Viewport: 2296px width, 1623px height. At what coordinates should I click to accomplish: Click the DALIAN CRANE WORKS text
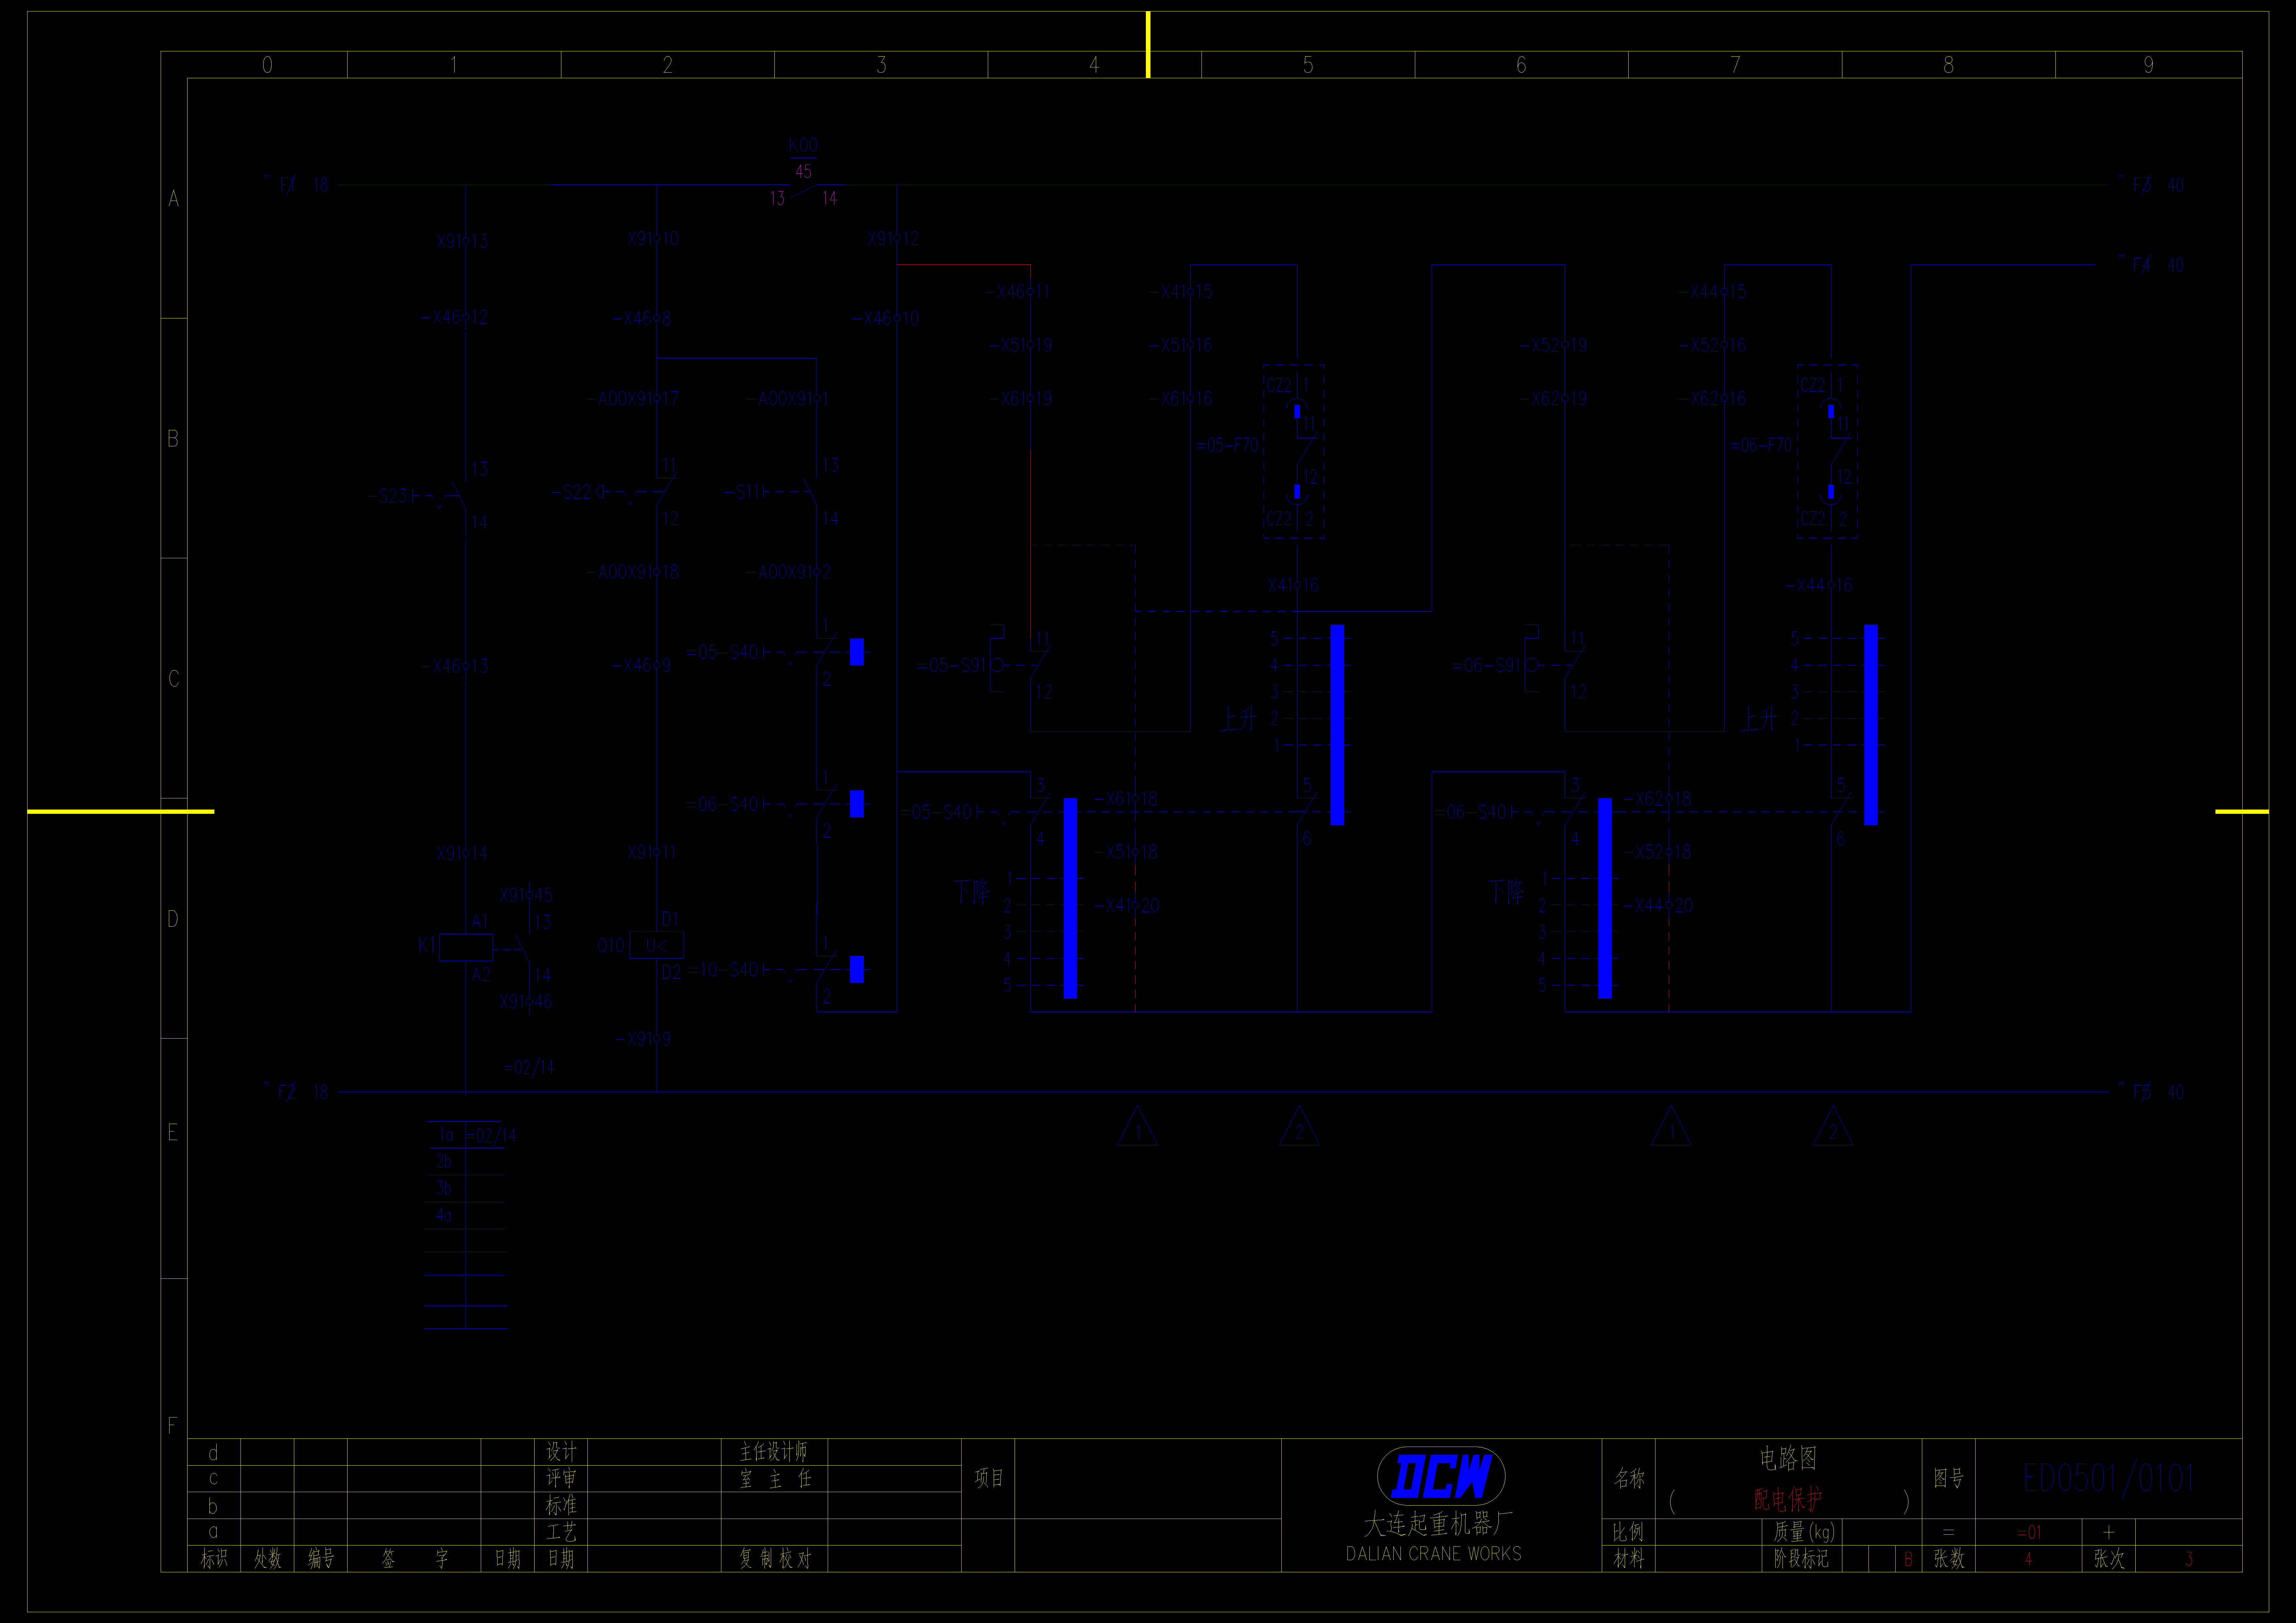[x=1434, y=1554]
